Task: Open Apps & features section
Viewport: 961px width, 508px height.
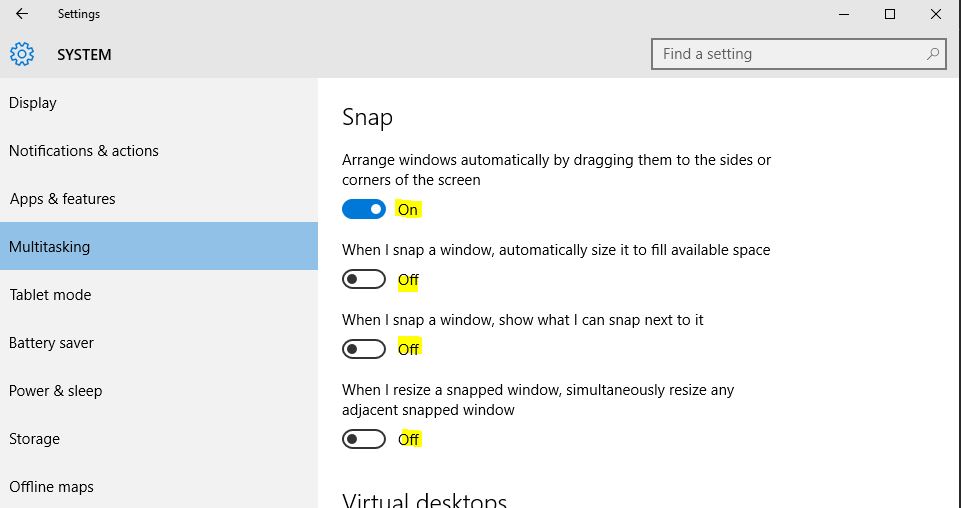Action: pos(63,199)
